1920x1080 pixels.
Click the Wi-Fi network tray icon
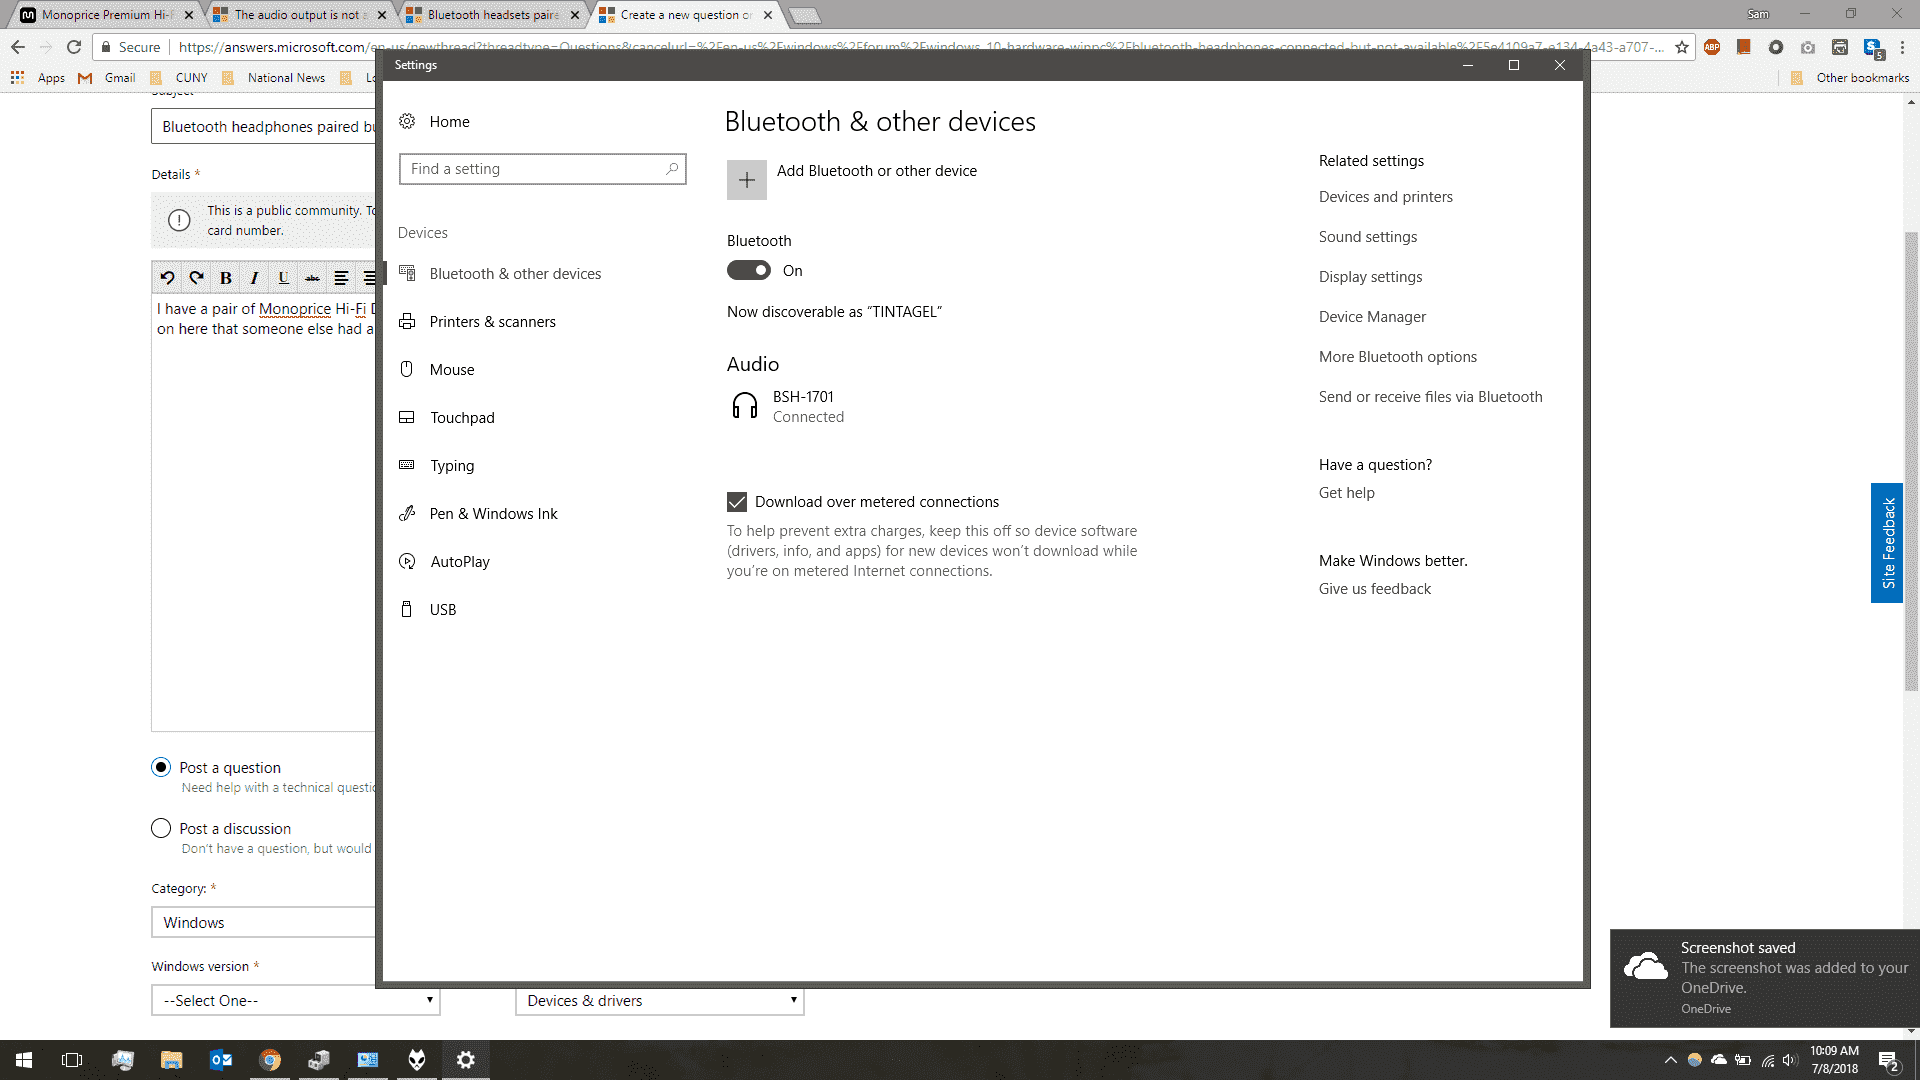pos(1767,1060)
